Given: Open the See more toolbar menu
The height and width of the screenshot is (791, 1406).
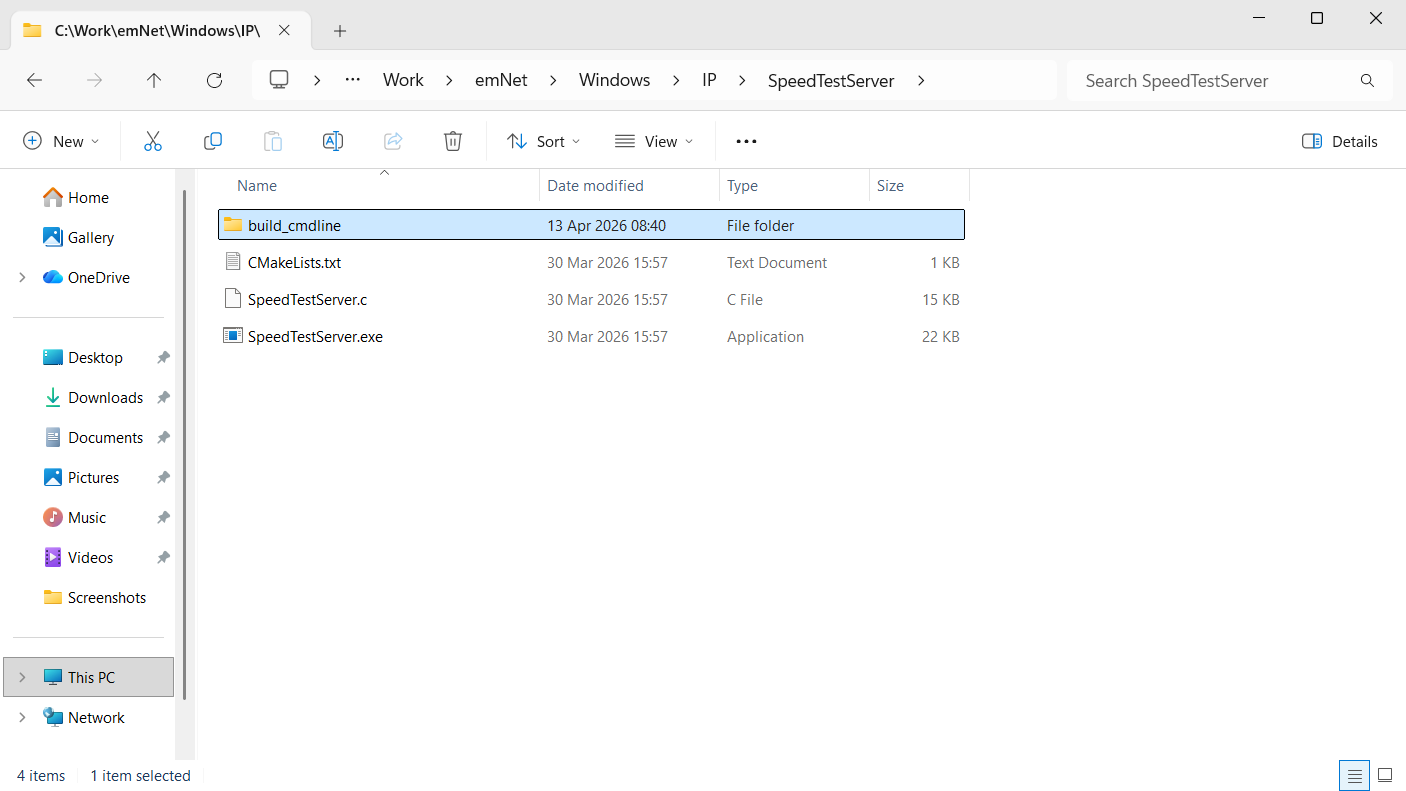Looking at the screenshot, I should [x=745, y=141].
